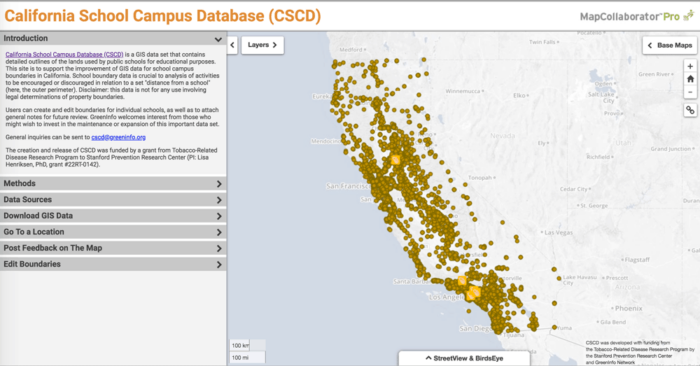Viewport: 700px width, 366px height.
Task: Expand the Data Sources section
Action: [113, 200]
